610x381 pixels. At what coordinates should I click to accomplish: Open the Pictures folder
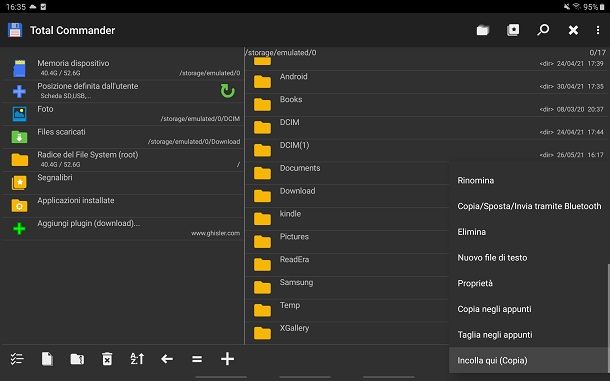(347, 242)
